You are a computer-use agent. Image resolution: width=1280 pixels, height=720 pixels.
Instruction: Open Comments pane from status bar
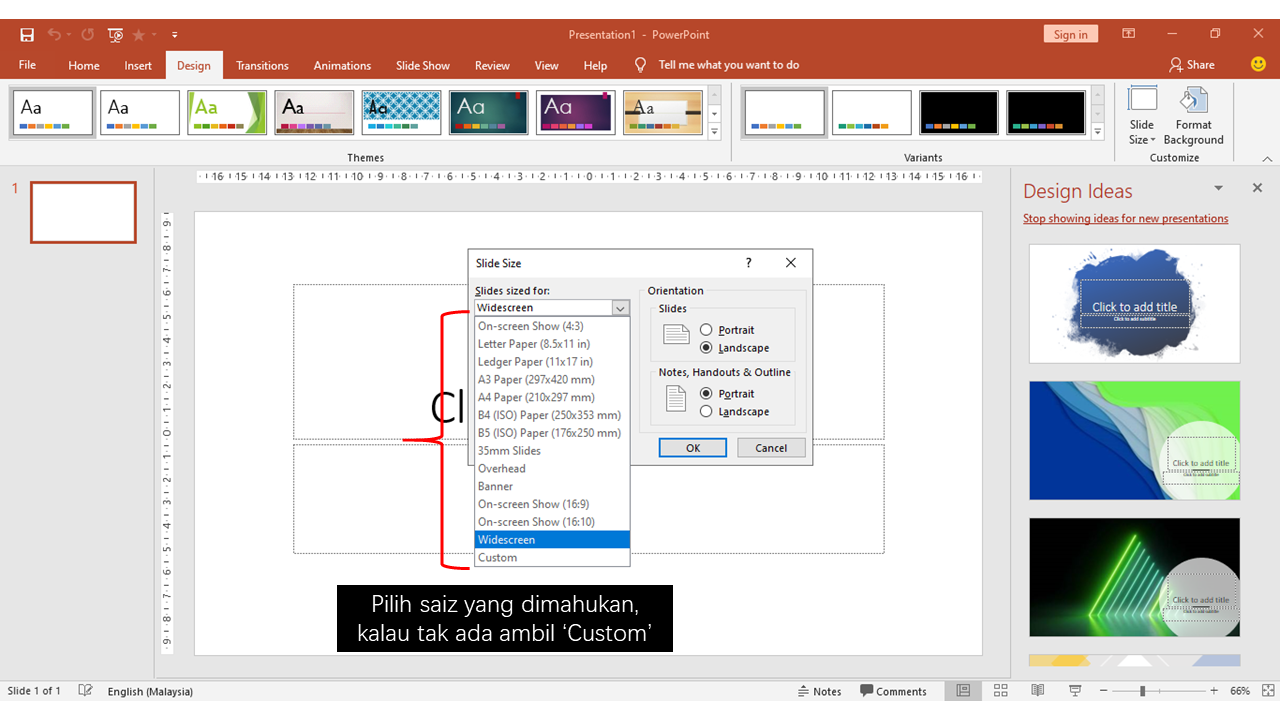pyautogui.click(x=894, y=691)
